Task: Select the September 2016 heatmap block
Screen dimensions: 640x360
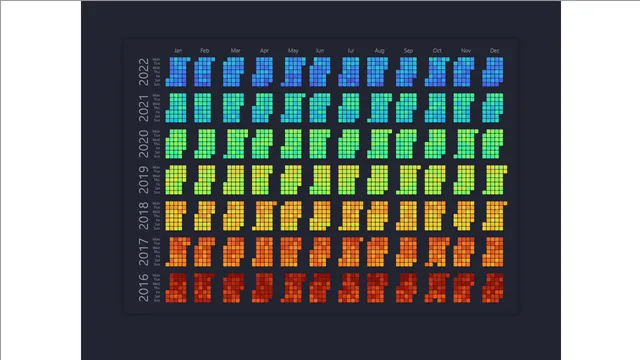Action: (x=407, y=288)
